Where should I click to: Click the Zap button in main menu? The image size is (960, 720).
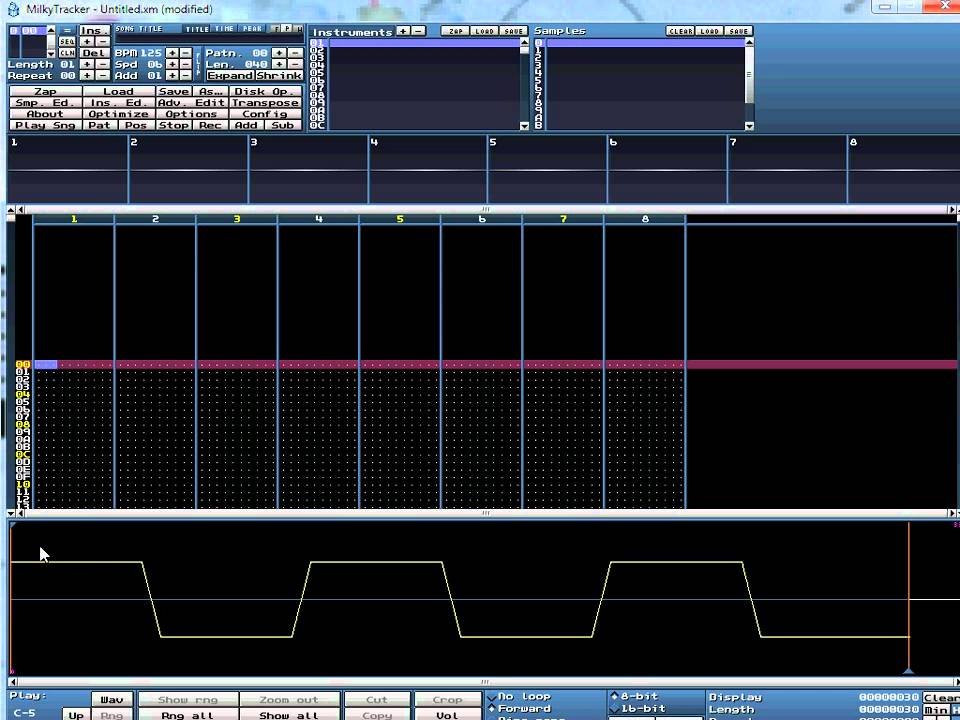point(45,91)
